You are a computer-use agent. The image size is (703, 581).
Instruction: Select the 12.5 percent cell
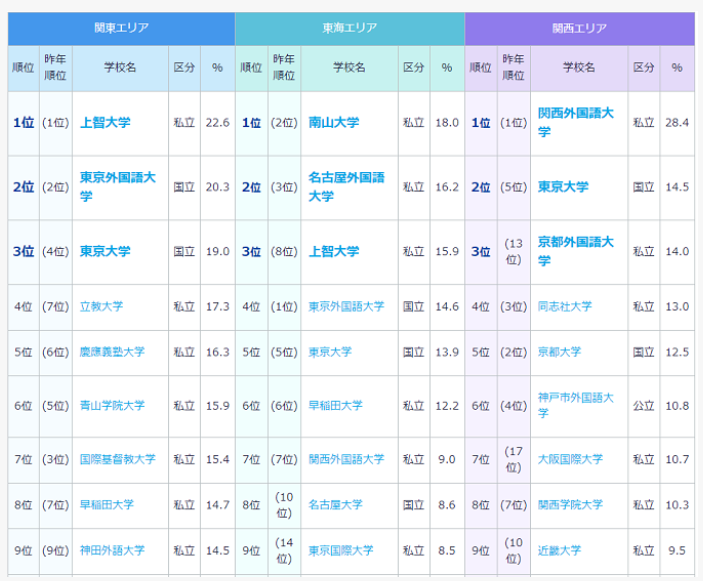tap(677, 352)
